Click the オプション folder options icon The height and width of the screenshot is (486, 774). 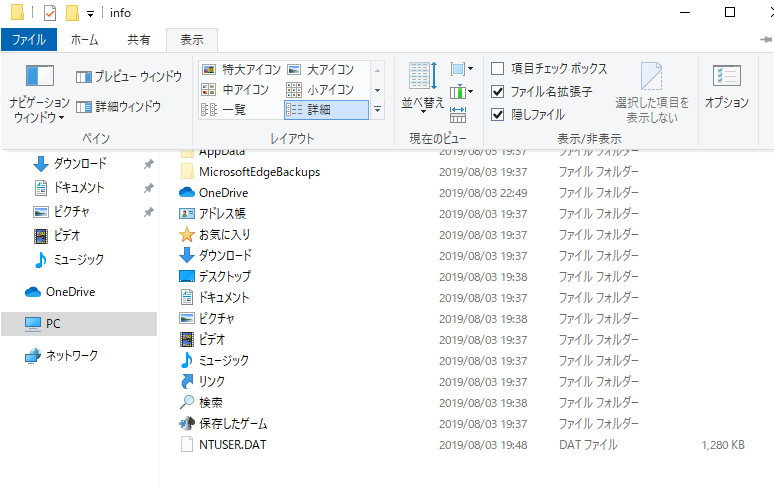pos(726,86)
